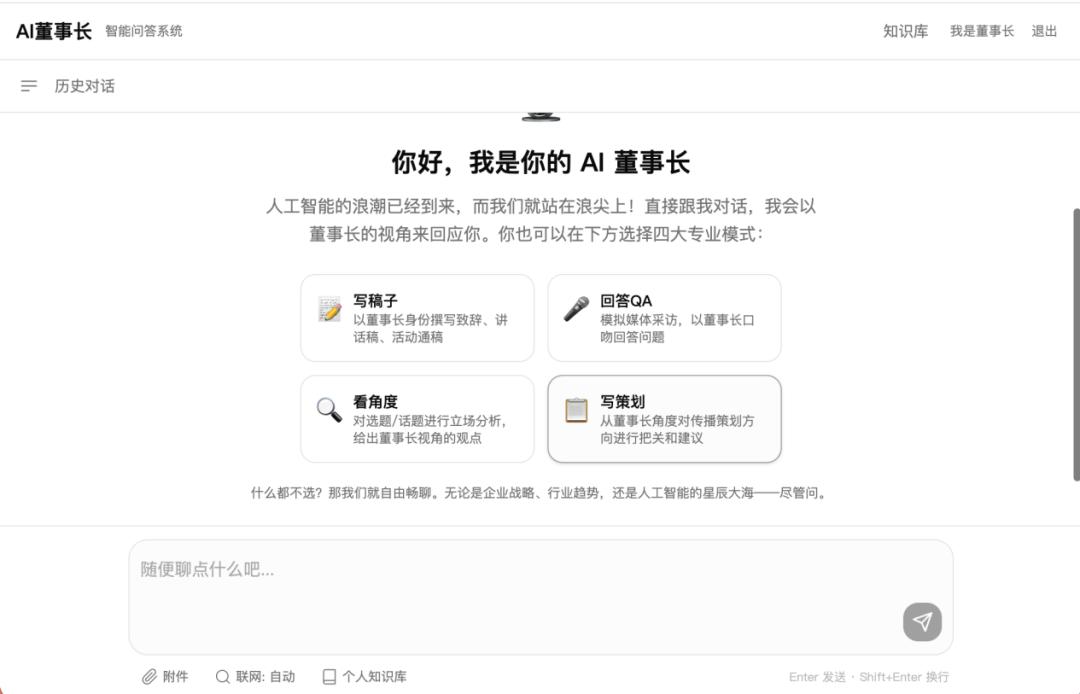Click the paperclip attachment icon
Viewport: 1080px width, 694px height.
[x=149, y=677]
